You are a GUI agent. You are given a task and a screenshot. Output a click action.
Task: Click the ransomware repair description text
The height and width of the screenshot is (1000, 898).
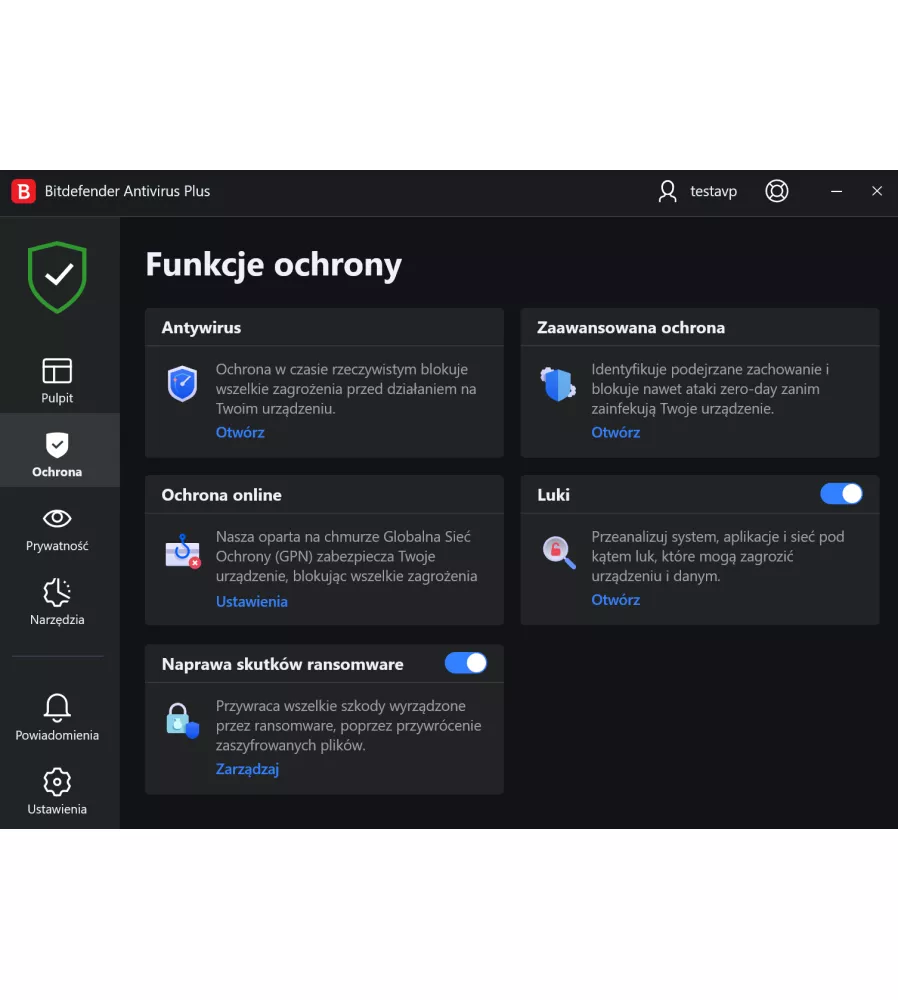(348, 726)
